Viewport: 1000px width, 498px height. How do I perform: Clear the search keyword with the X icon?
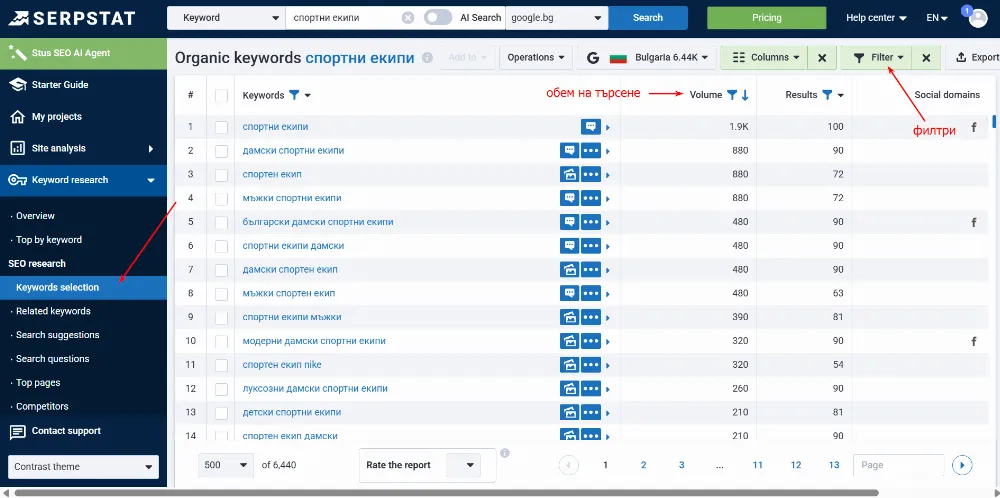[x=408, y=18]
